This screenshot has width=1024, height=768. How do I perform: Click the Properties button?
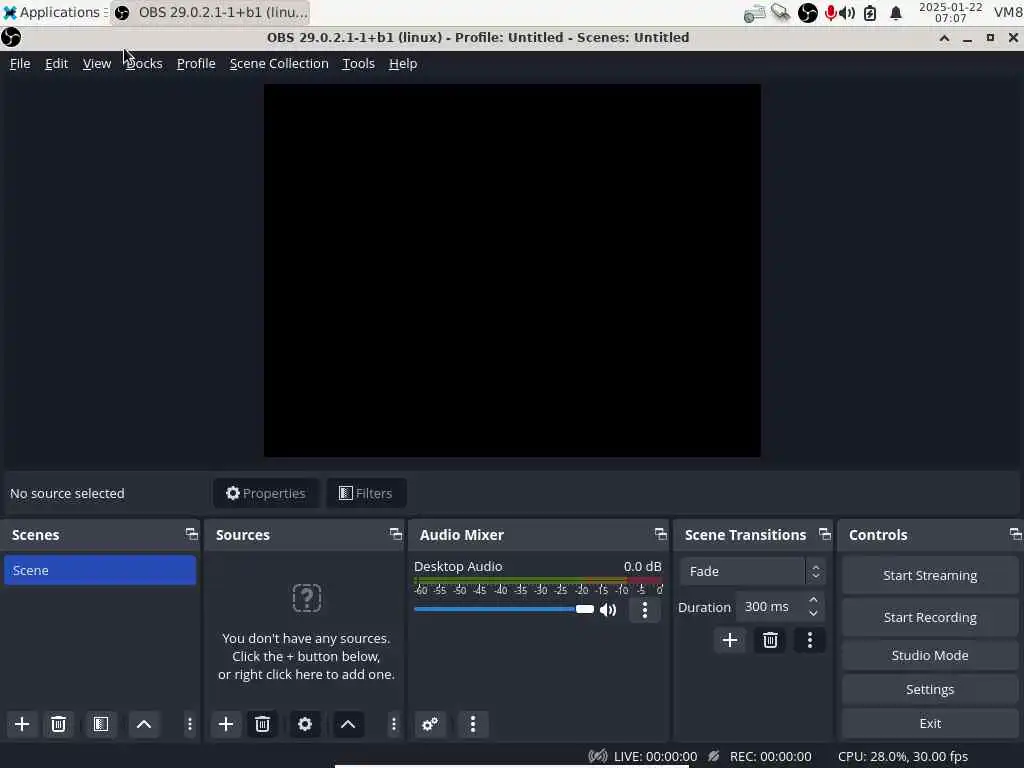click(266, 493)
